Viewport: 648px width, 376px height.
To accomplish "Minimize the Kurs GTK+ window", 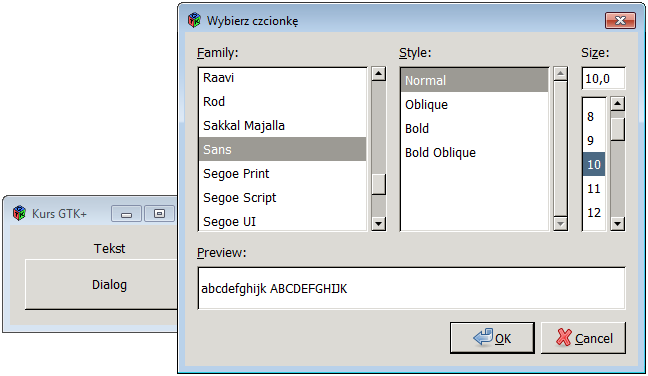I will [126, 214].
